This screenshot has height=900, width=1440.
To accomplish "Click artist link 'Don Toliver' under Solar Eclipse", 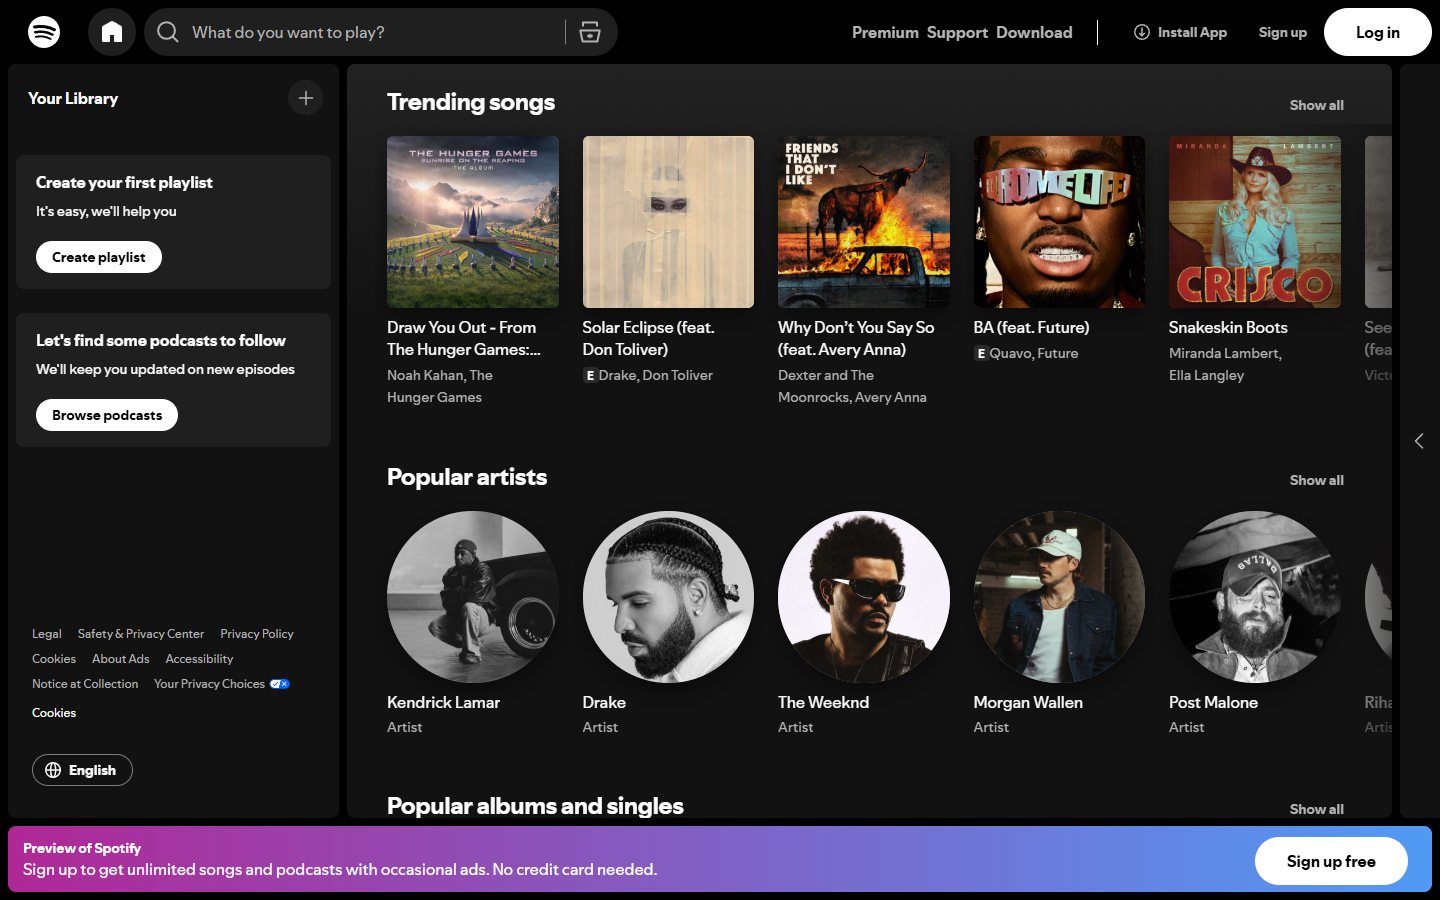I will click(x=677, y=375).
